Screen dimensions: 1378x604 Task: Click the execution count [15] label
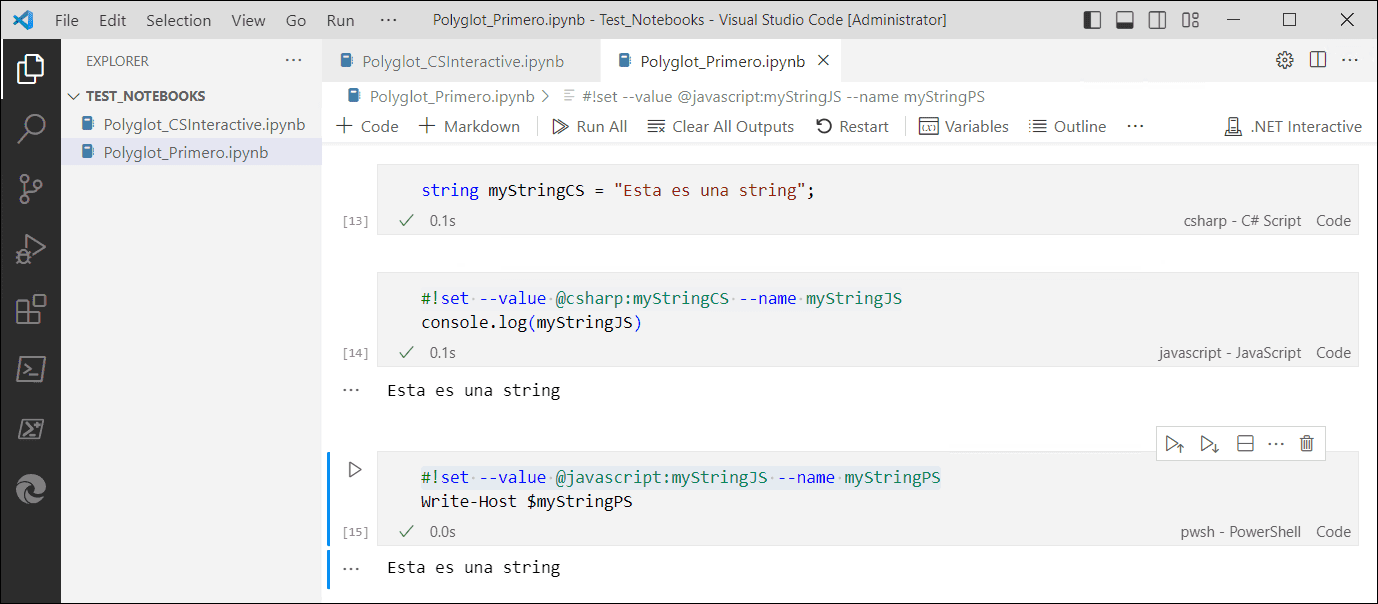pyautogui.click(x=355, y=532)
